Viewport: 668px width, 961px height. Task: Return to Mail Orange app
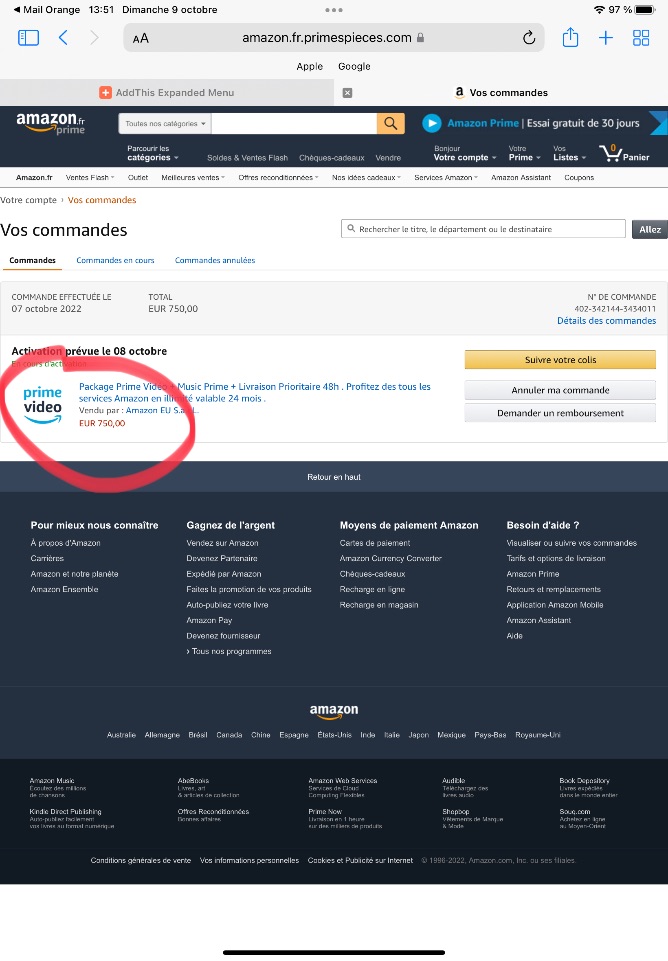pos(47,10)
